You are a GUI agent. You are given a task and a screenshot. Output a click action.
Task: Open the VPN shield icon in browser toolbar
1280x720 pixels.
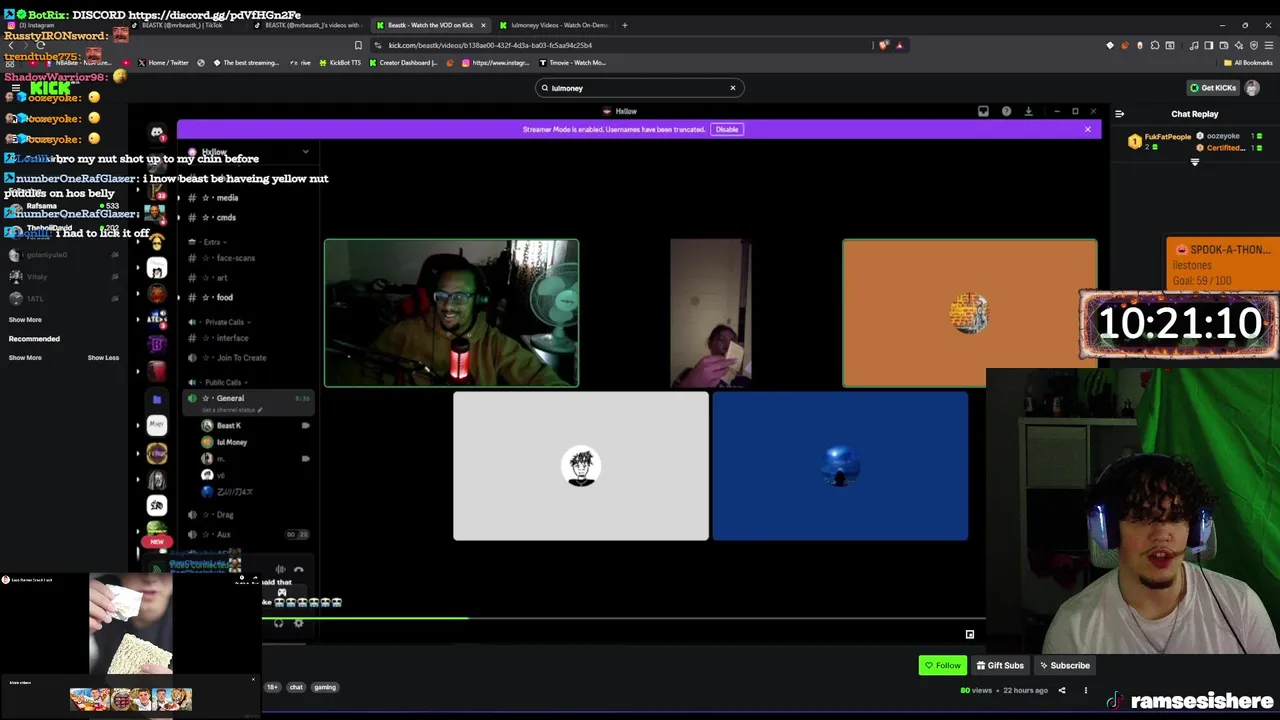[1254, 45]
